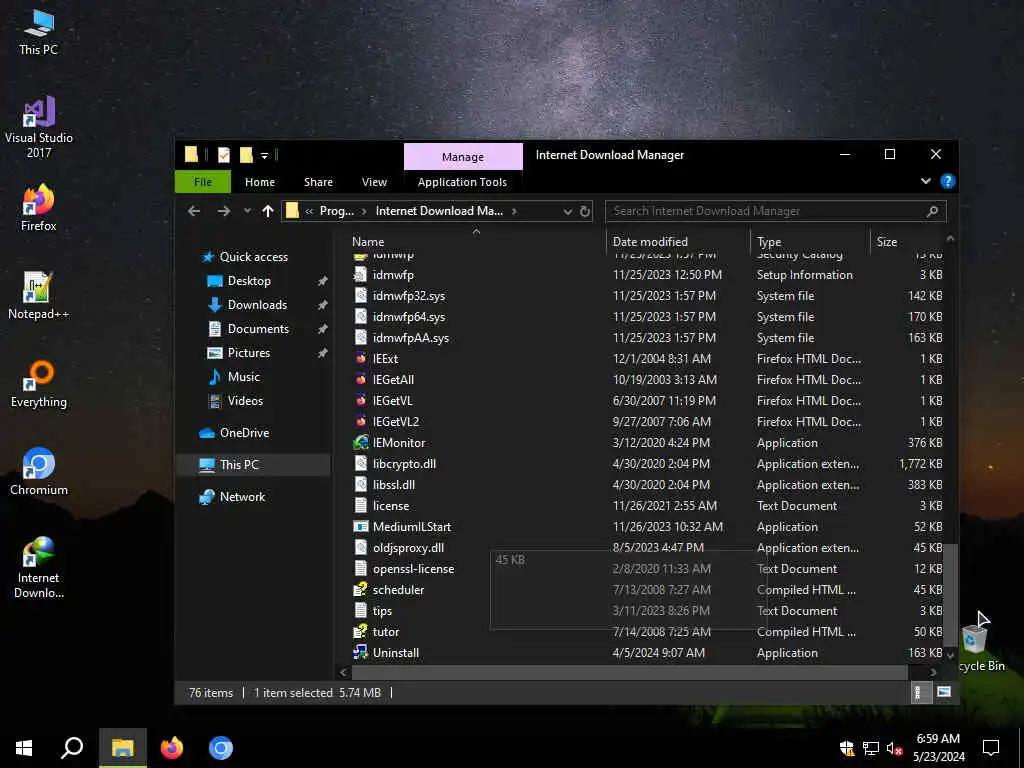Click the Manage contextual tab
Screen dimensions: 1024x768
click(x=463, y=157)
